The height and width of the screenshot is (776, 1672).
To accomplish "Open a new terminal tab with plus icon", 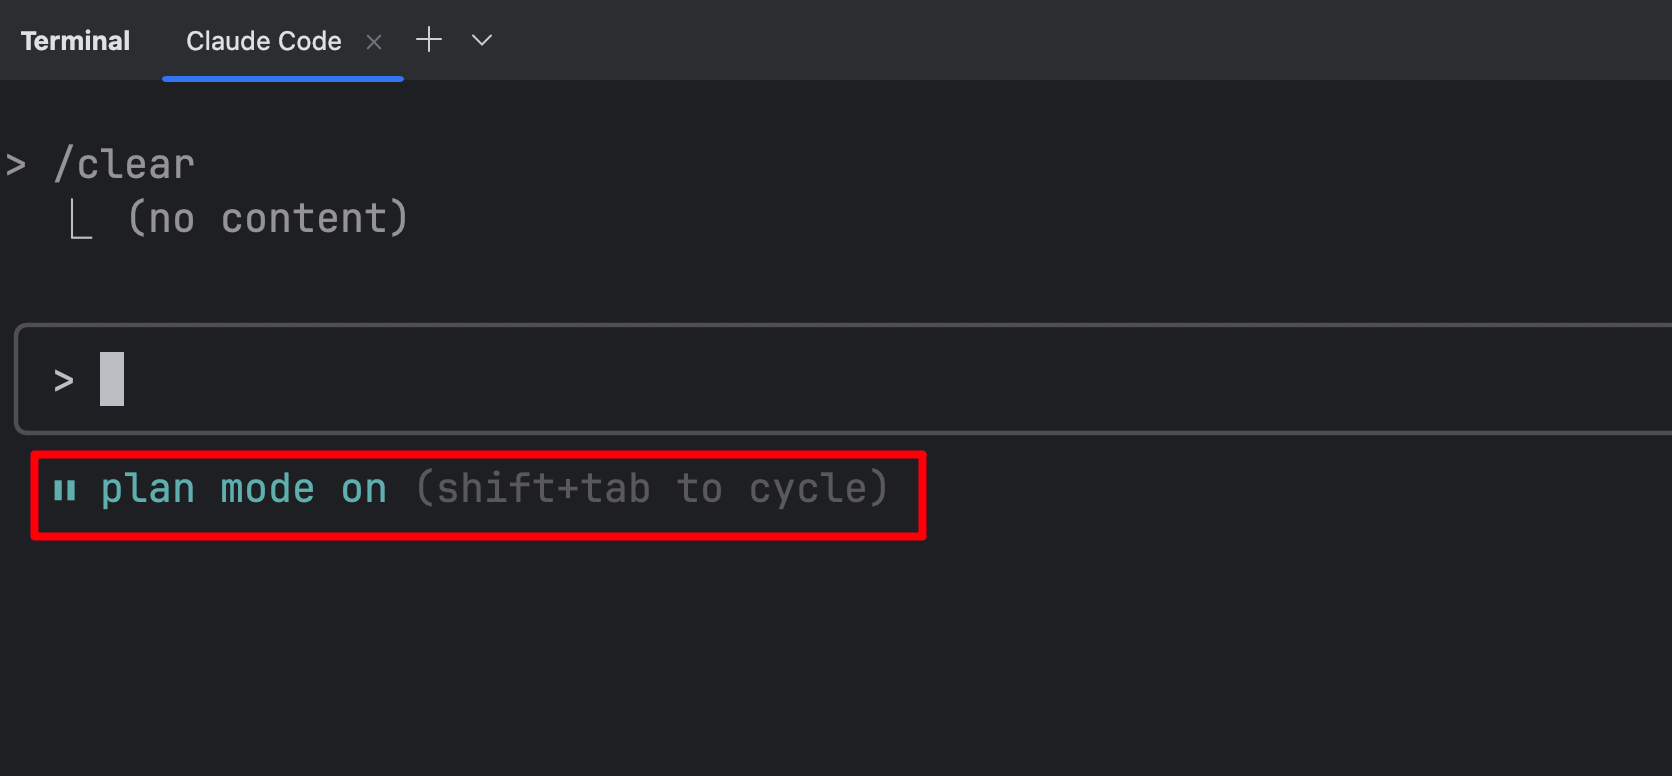I will pyautogui.click(x=429, y=40).
